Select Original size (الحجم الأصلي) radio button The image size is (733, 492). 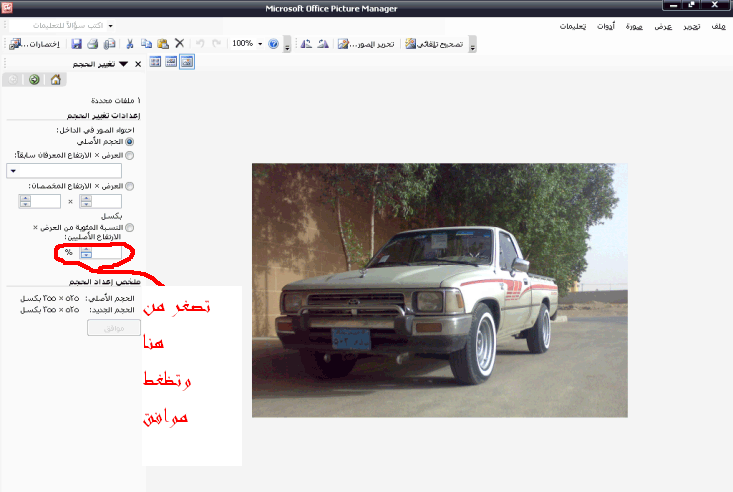(129, 142)
